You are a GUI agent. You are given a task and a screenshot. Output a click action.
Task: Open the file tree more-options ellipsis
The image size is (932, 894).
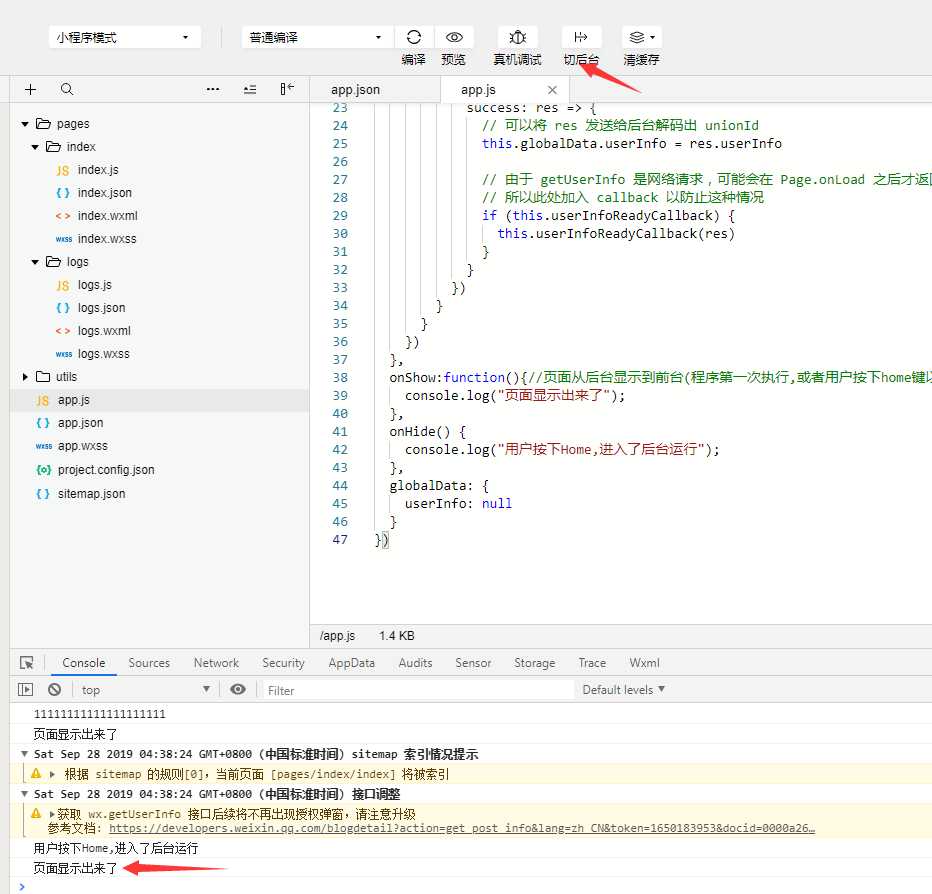(x=213, y=89)
